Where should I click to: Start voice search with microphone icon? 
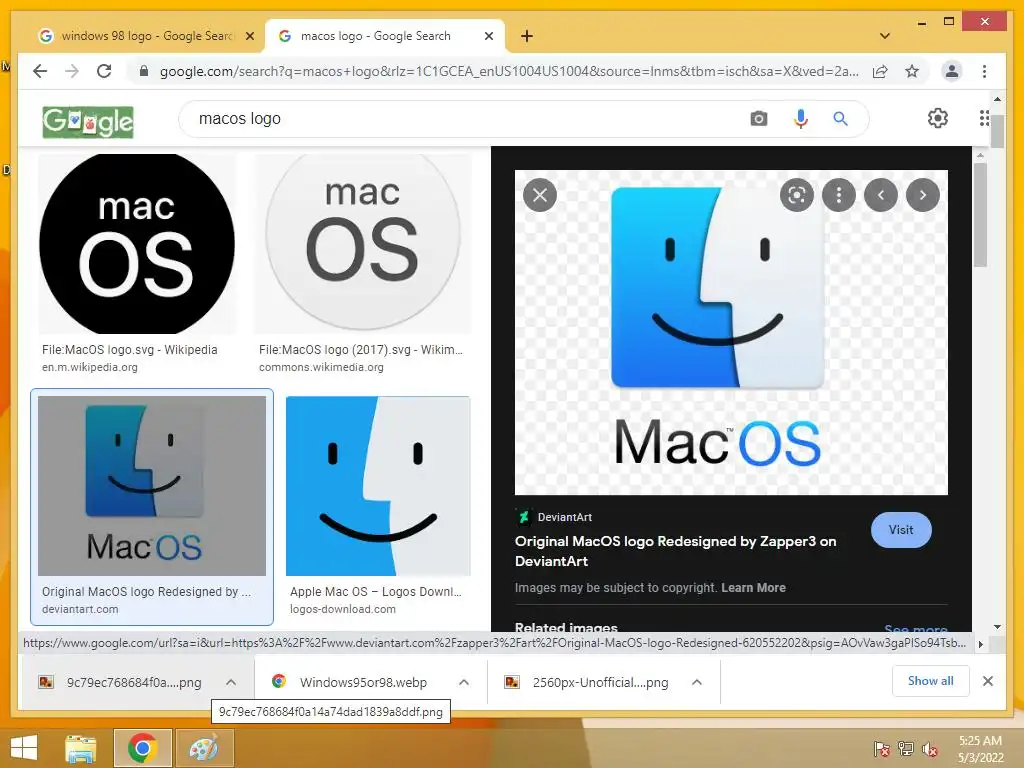(x=801, y=119)
